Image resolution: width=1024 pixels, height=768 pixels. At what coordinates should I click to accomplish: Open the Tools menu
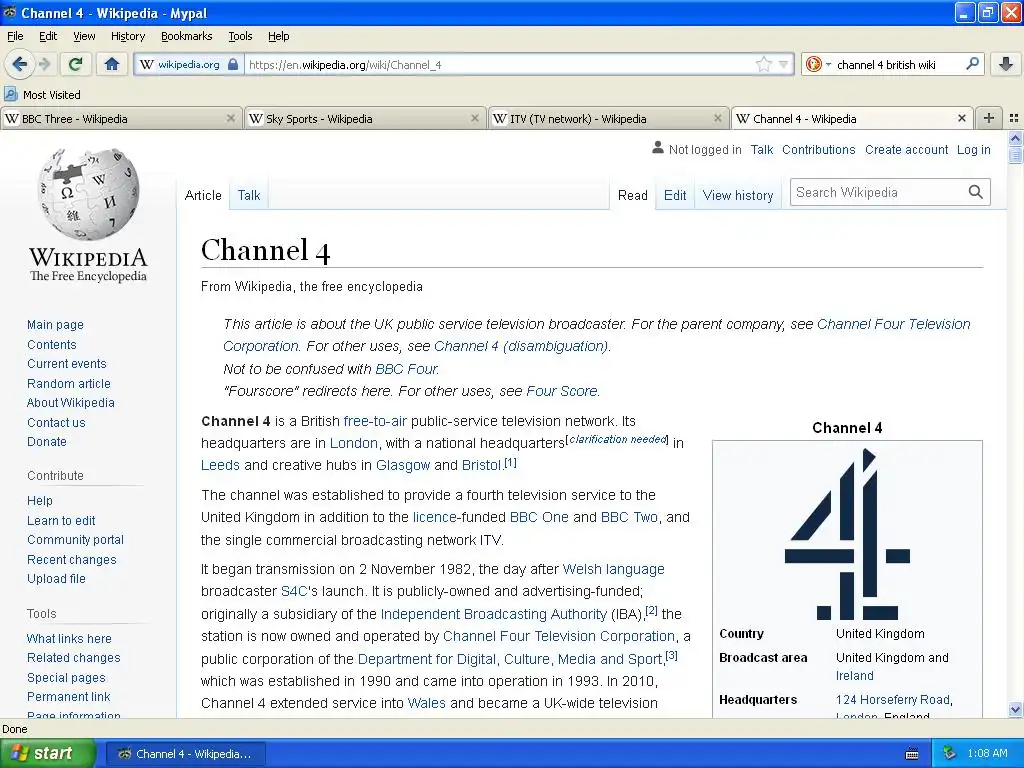click(240, 36)
